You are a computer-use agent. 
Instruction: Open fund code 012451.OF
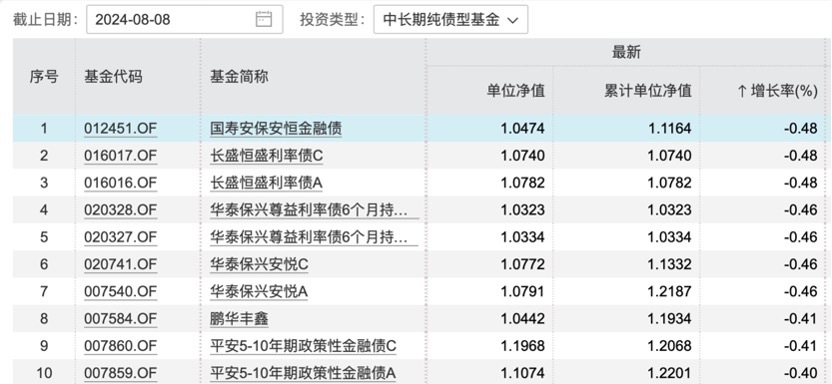point(120,128)
